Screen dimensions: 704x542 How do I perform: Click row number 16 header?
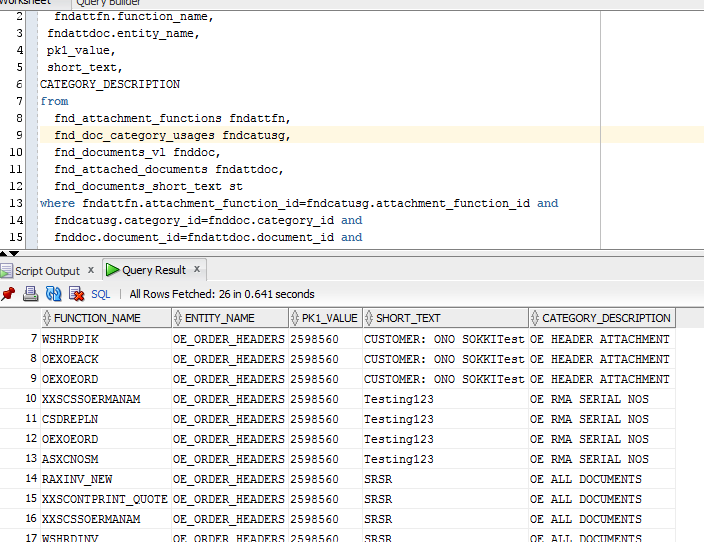point(31,519)
